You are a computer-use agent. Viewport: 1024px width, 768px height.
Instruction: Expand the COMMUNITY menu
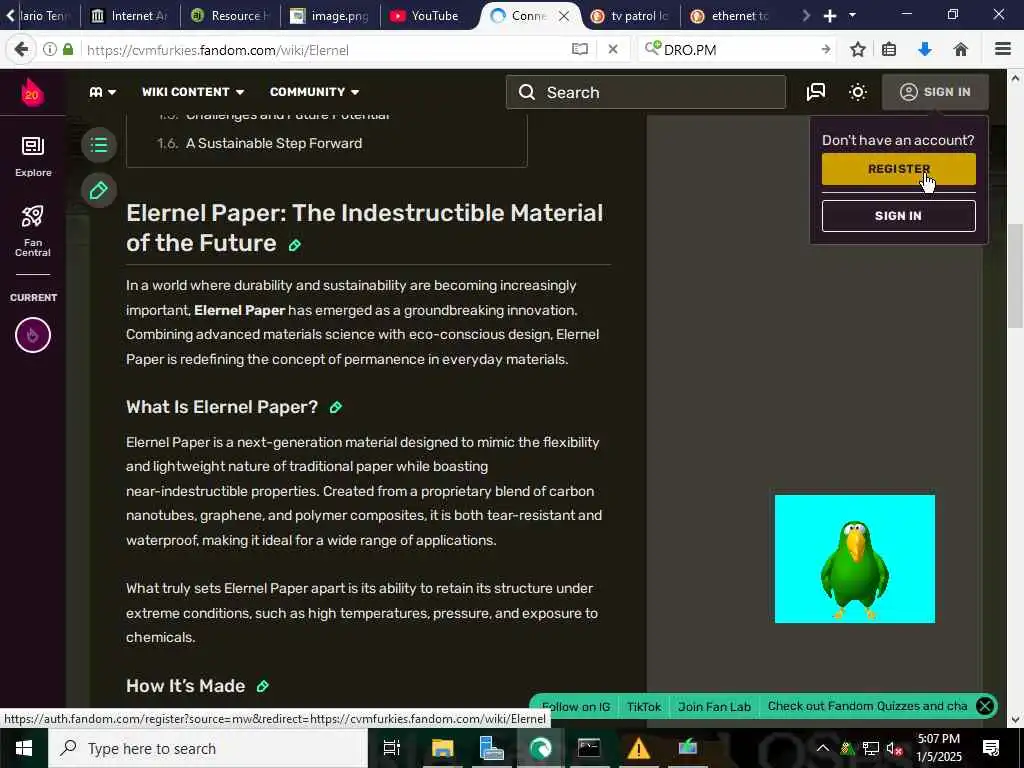tap(315, 92)
